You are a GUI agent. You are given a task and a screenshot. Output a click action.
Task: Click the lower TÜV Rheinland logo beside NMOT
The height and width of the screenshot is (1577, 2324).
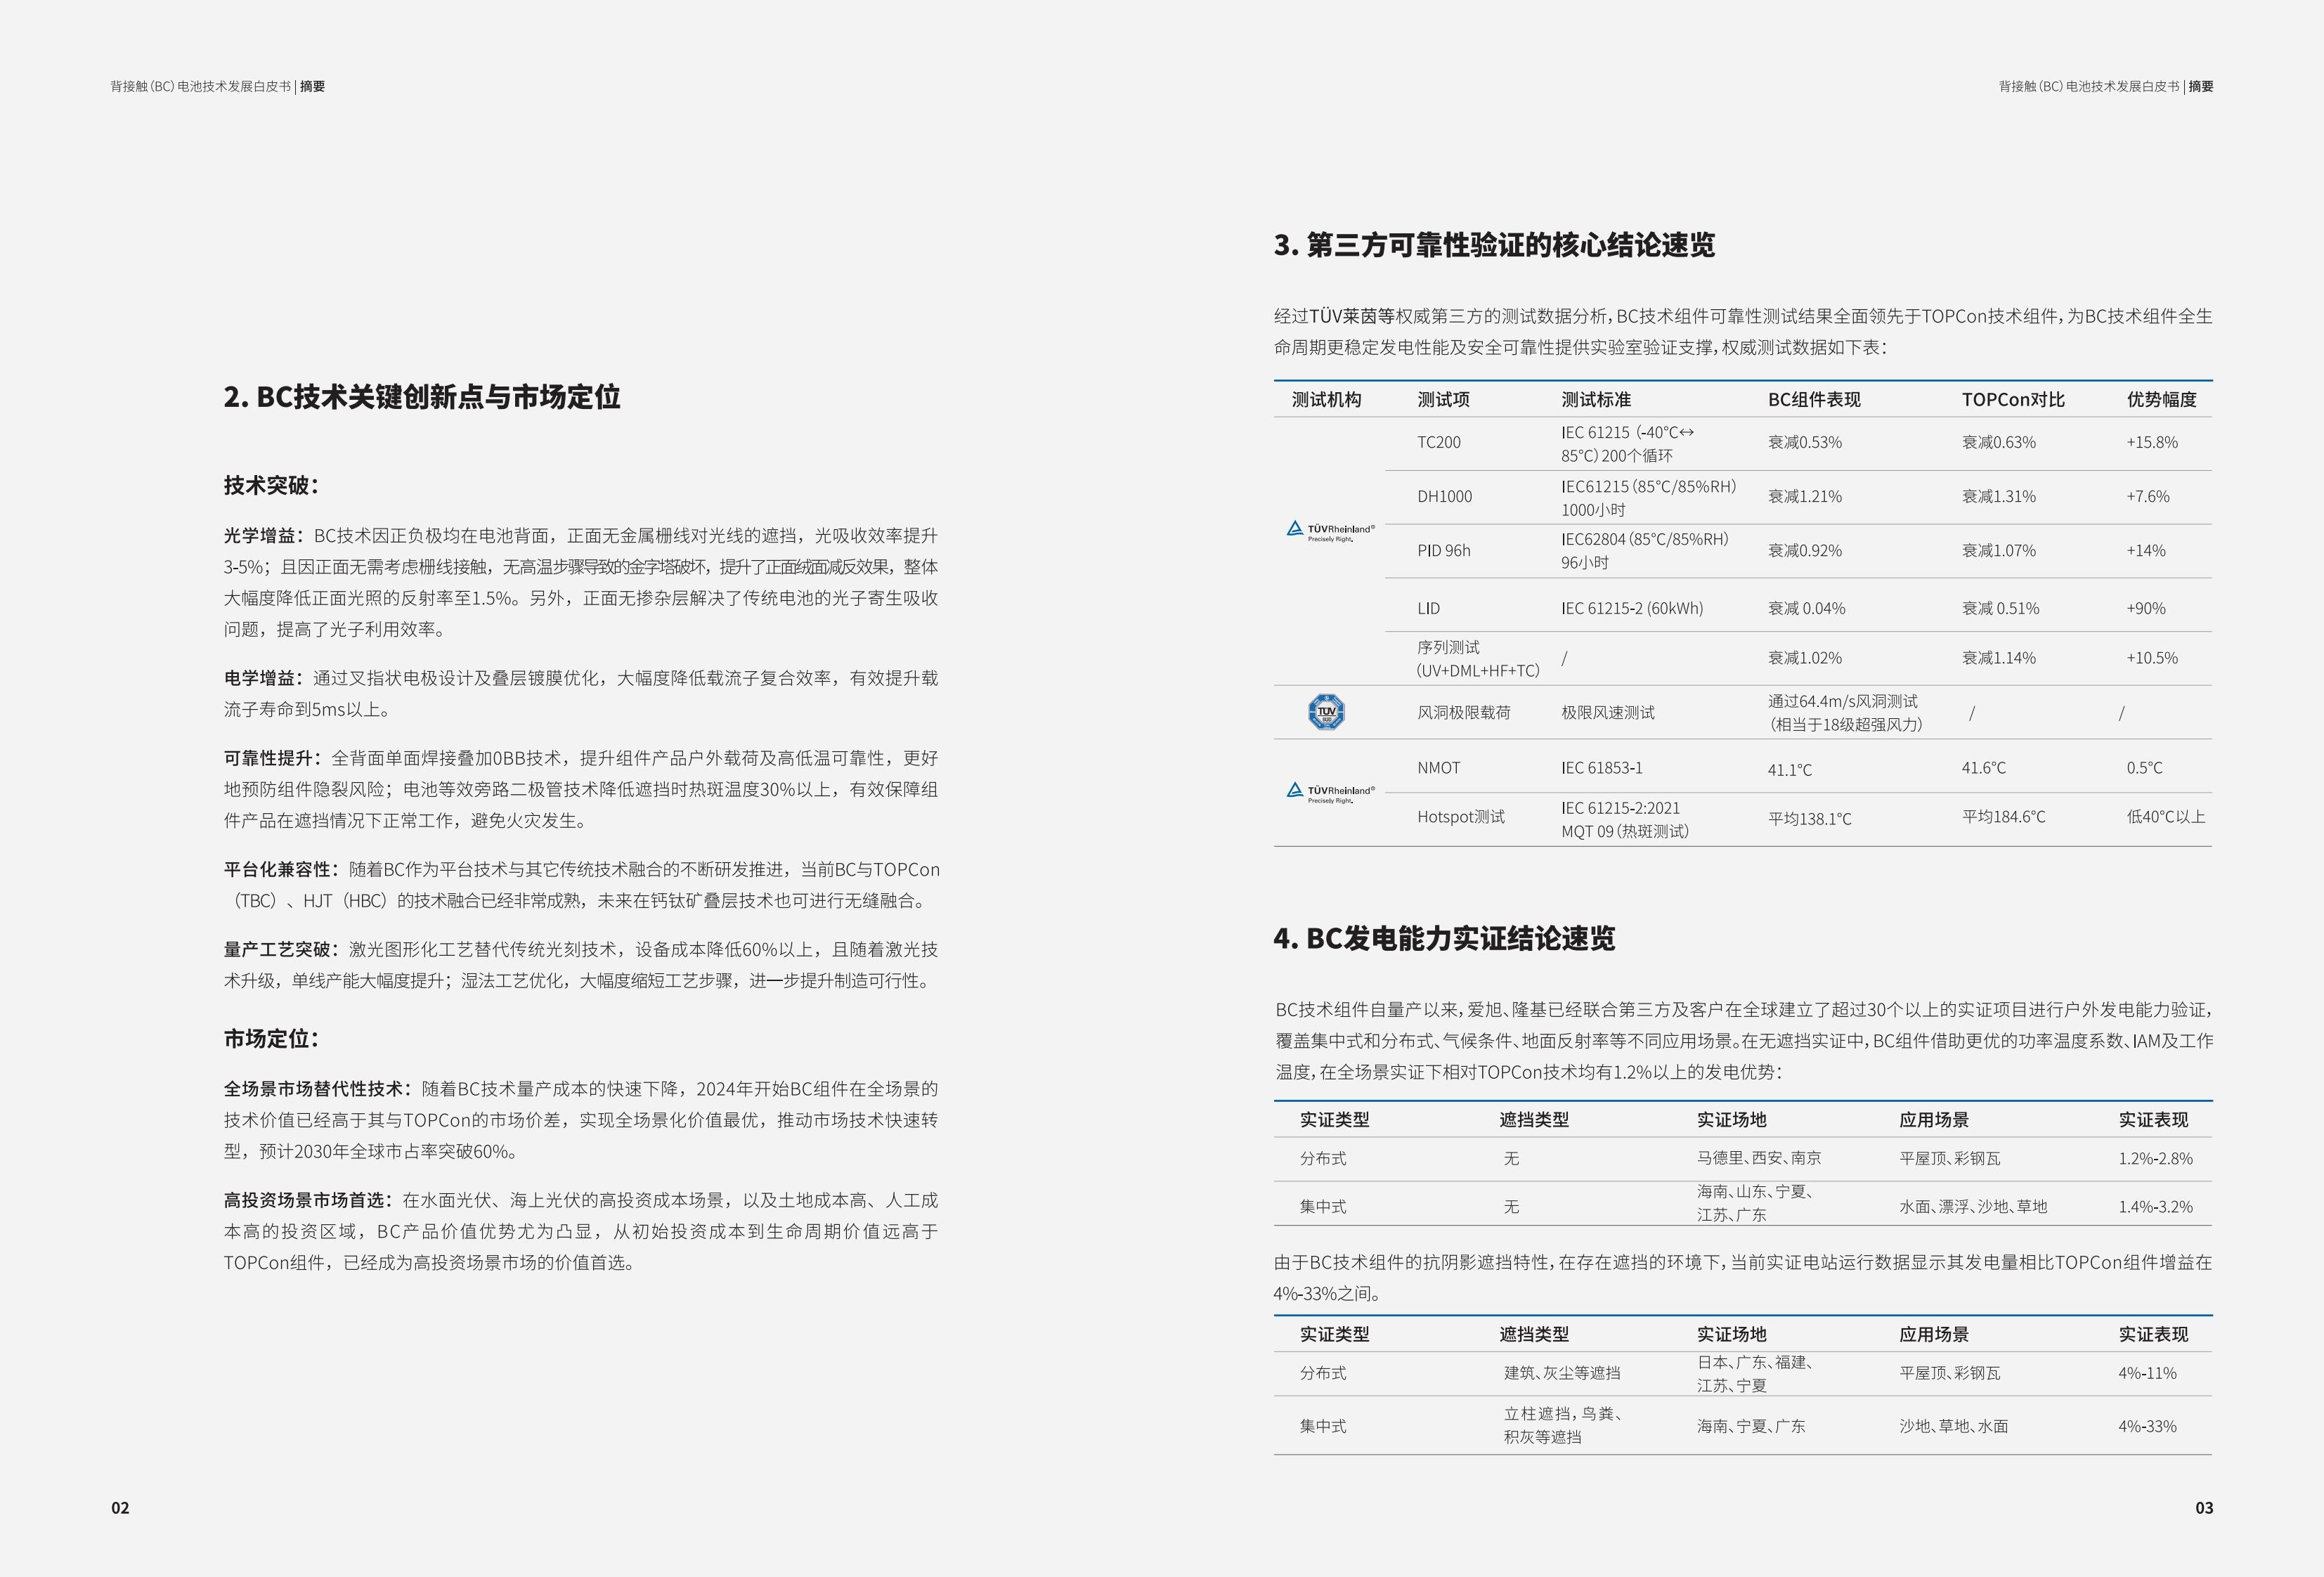point(1330,793)
